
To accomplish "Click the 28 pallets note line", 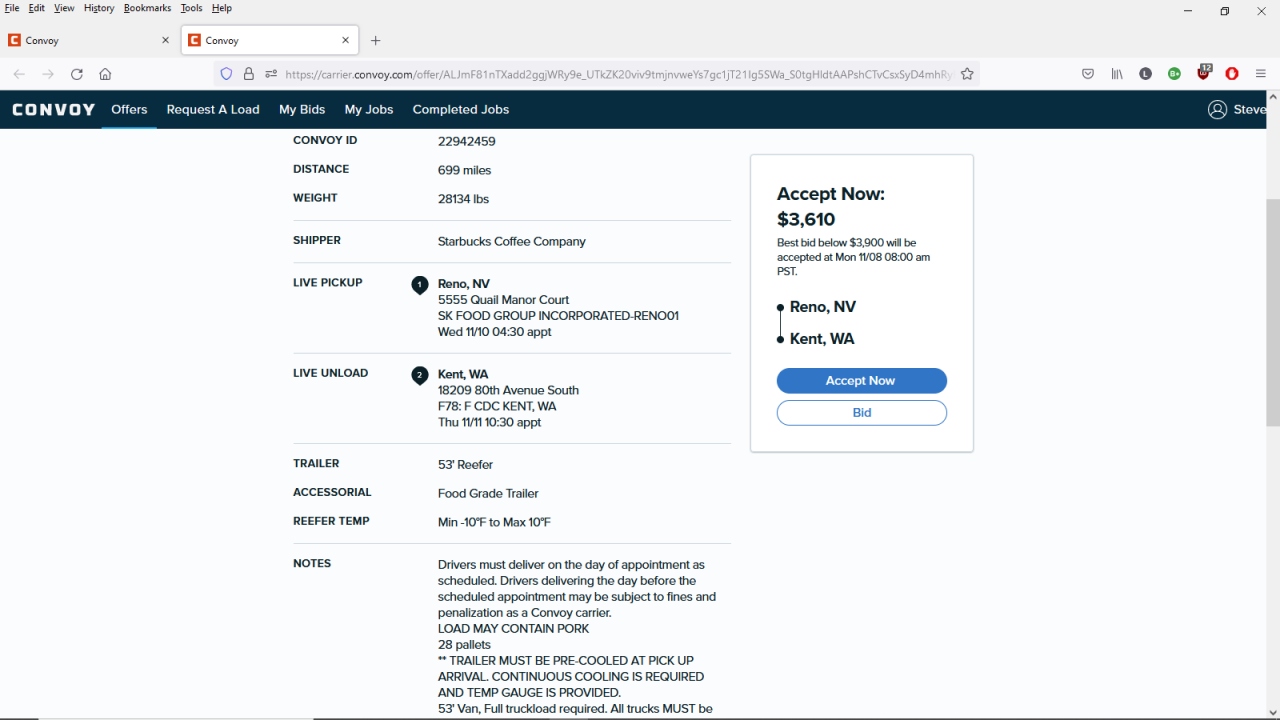I will coord(464,645).
